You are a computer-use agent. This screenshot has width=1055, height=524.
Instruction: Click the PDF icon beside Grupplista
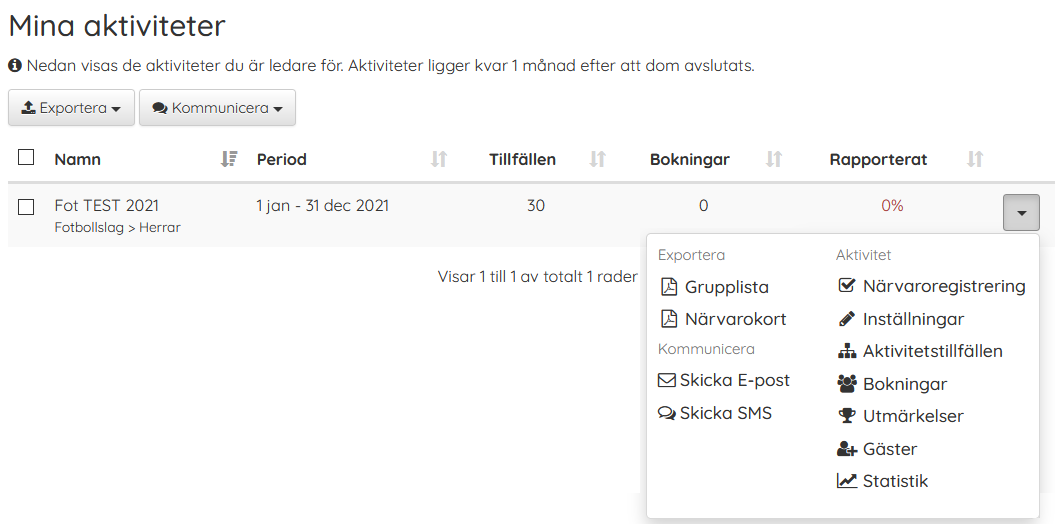(x=669, y=287)
